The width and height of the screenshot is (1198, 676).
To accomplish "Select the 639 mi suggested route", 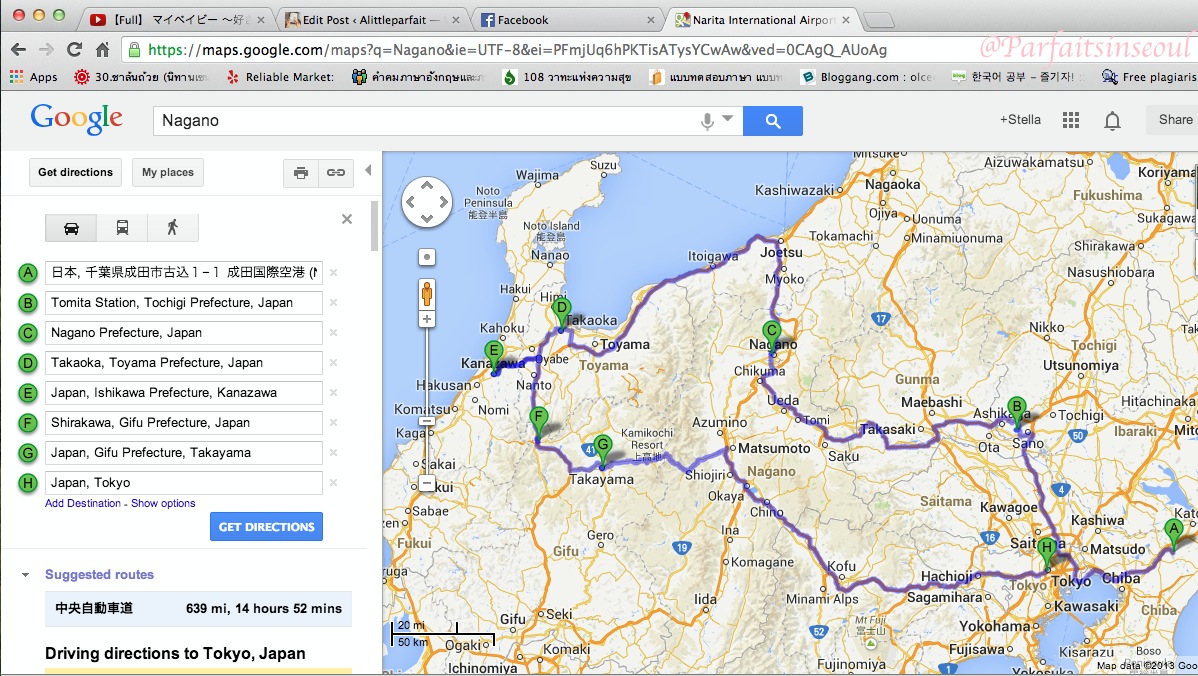I will coord(199,608).
